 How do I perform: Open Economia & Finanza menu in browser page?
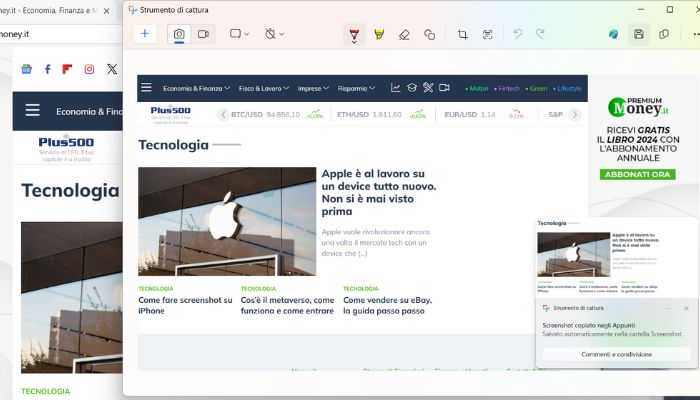click(89, 112)
